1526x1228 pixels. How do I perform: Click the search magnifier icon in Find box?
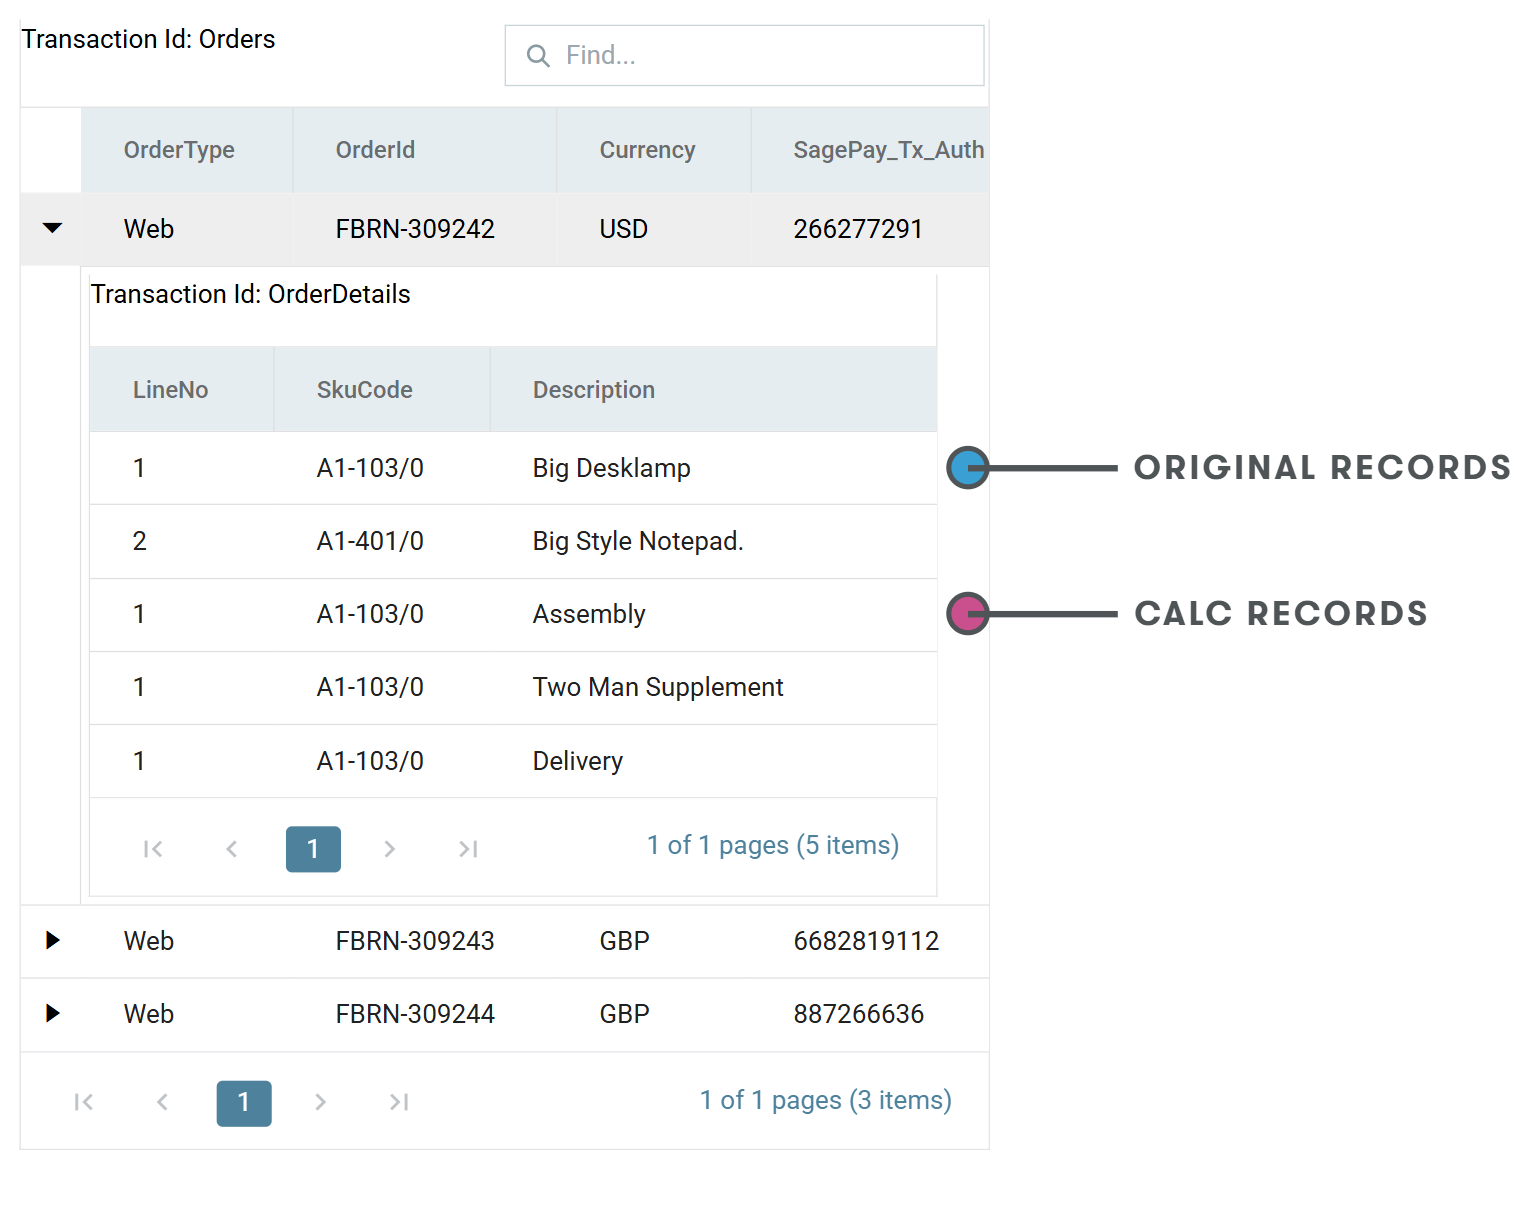(538, 56)
